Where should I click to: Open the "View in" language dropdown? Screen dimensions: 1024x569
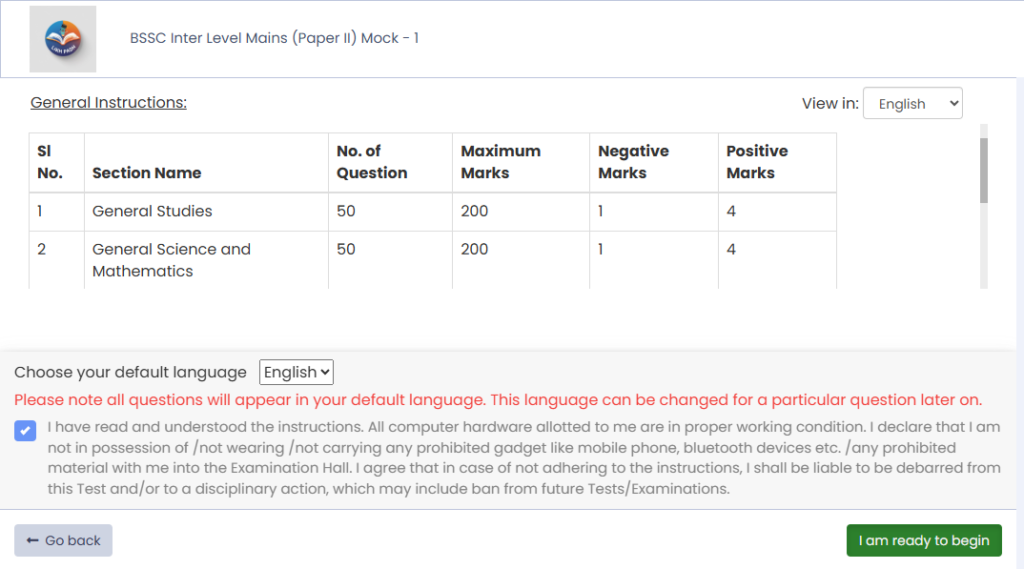pos(912,104)
